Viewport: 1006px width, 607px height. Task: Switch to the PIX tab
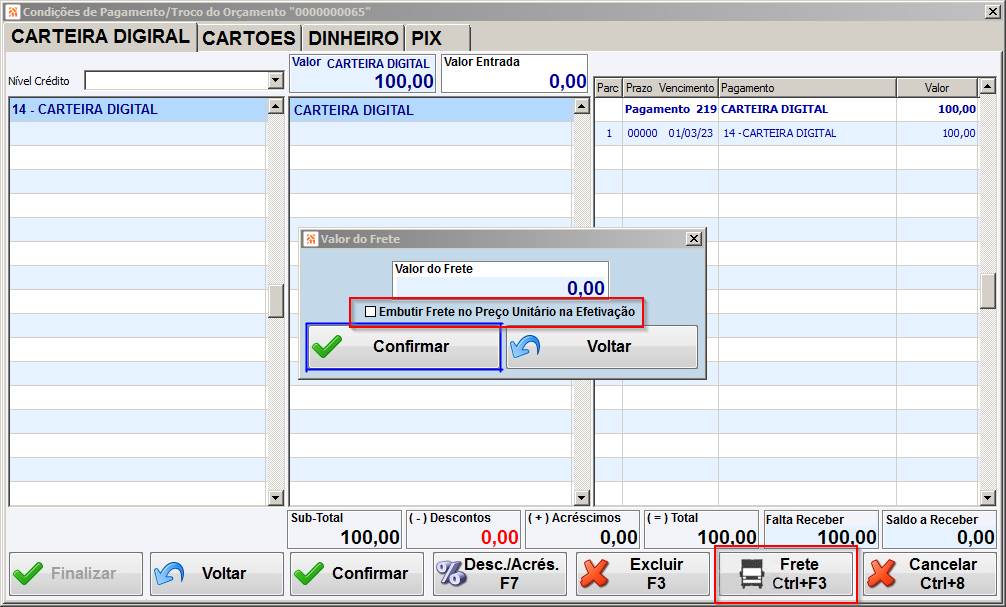point(437,38)
